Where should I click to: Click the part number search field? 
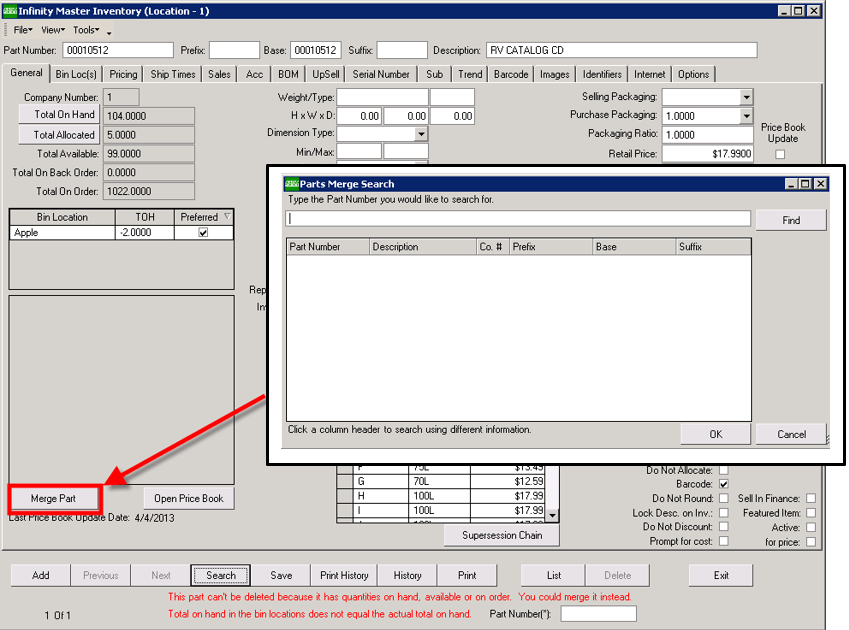pyautogui.click(x=519, y=219)
